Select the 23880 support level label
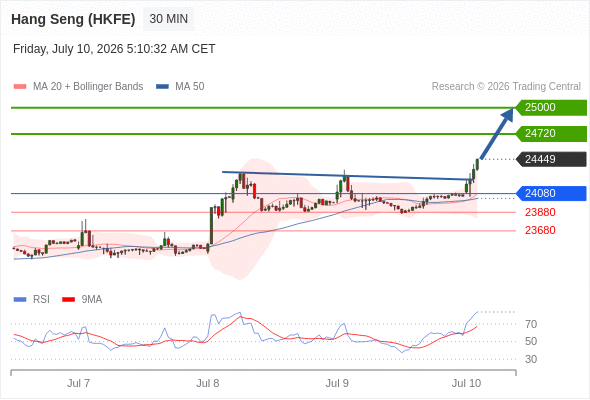The width and height of the screenshot is (590, 400). [540, 212]
